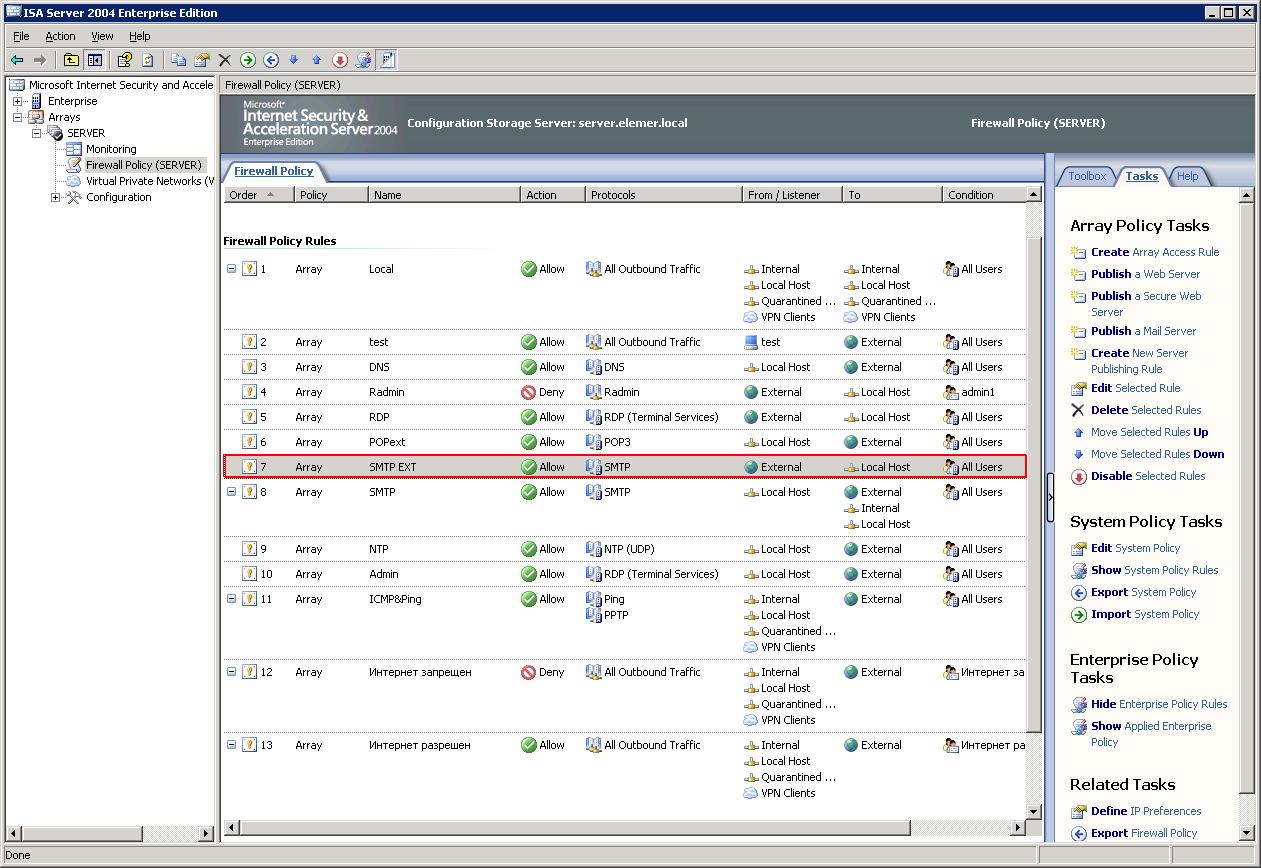
Task: Click the Export Firewall Policy link
Action: pyautogui.click(x=1144, y=833)
